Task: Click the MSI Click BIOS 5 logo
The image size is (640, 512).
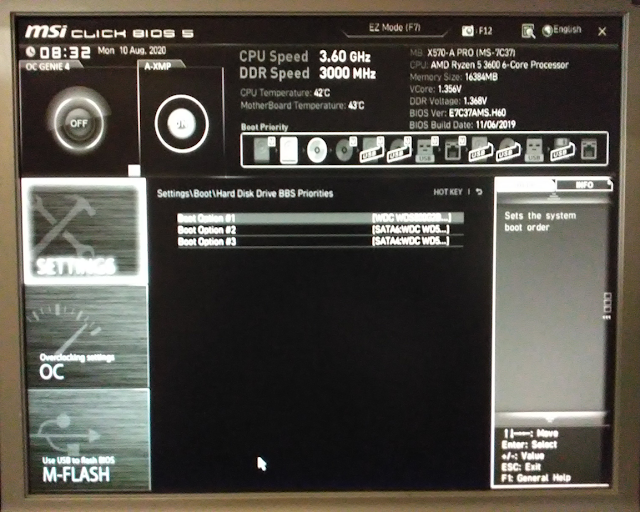Action: 109,32
